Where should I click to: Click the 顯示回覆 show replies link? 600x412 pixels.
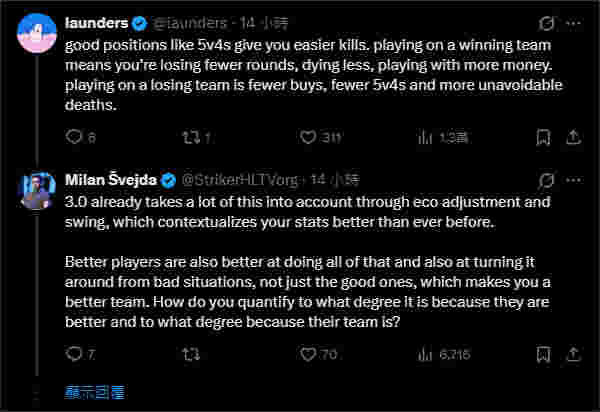click(94, 391)
